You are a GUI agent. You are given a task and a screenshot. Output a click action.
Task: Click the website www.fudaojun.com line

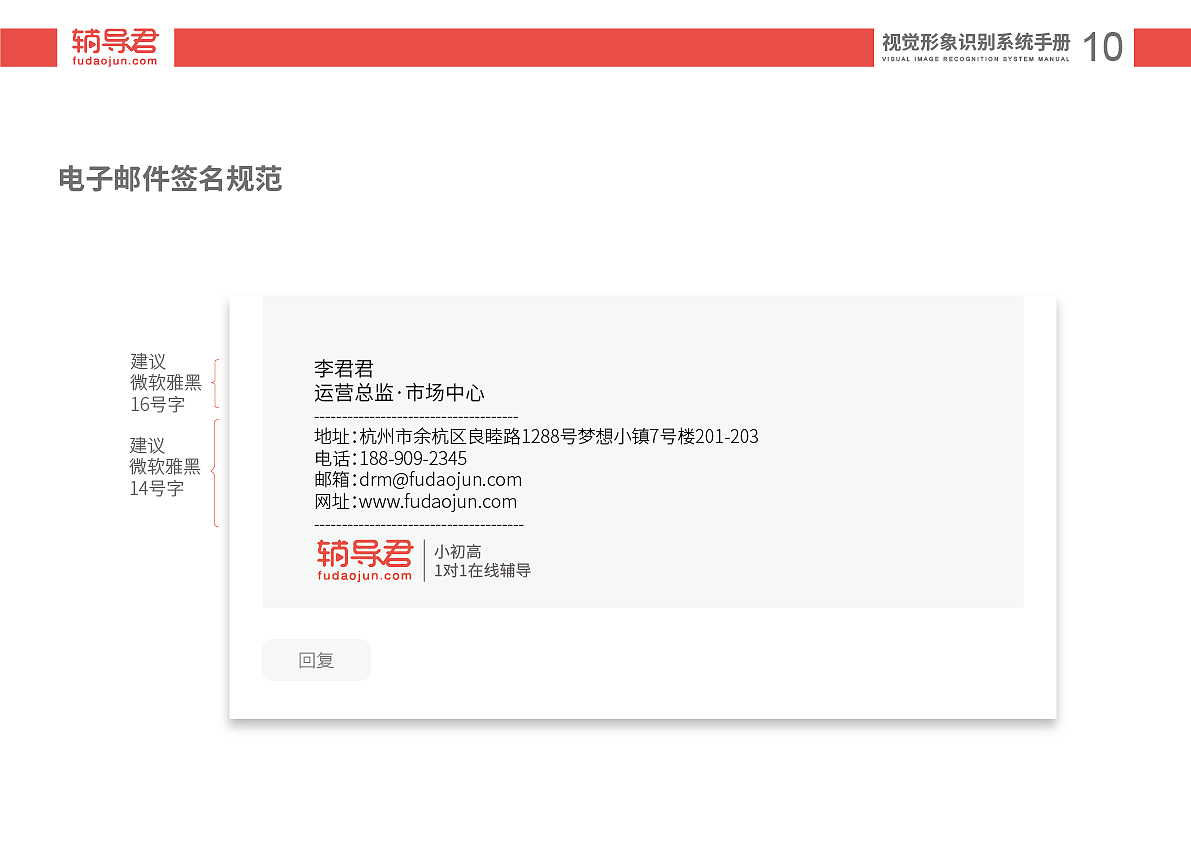415,502
